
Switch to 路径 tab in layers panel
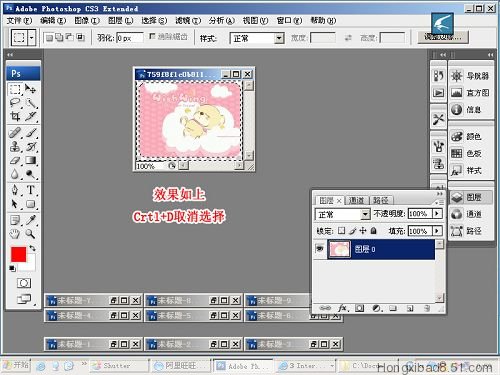tap(381, 200)
